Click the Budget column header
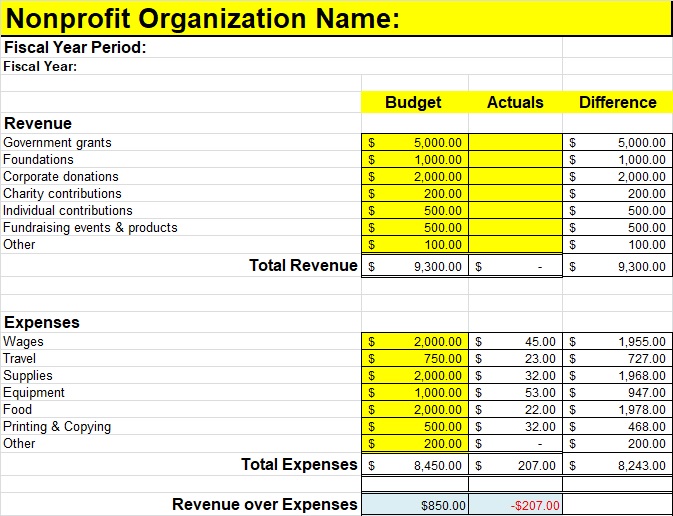673x516 pixels. coord(413,102)
